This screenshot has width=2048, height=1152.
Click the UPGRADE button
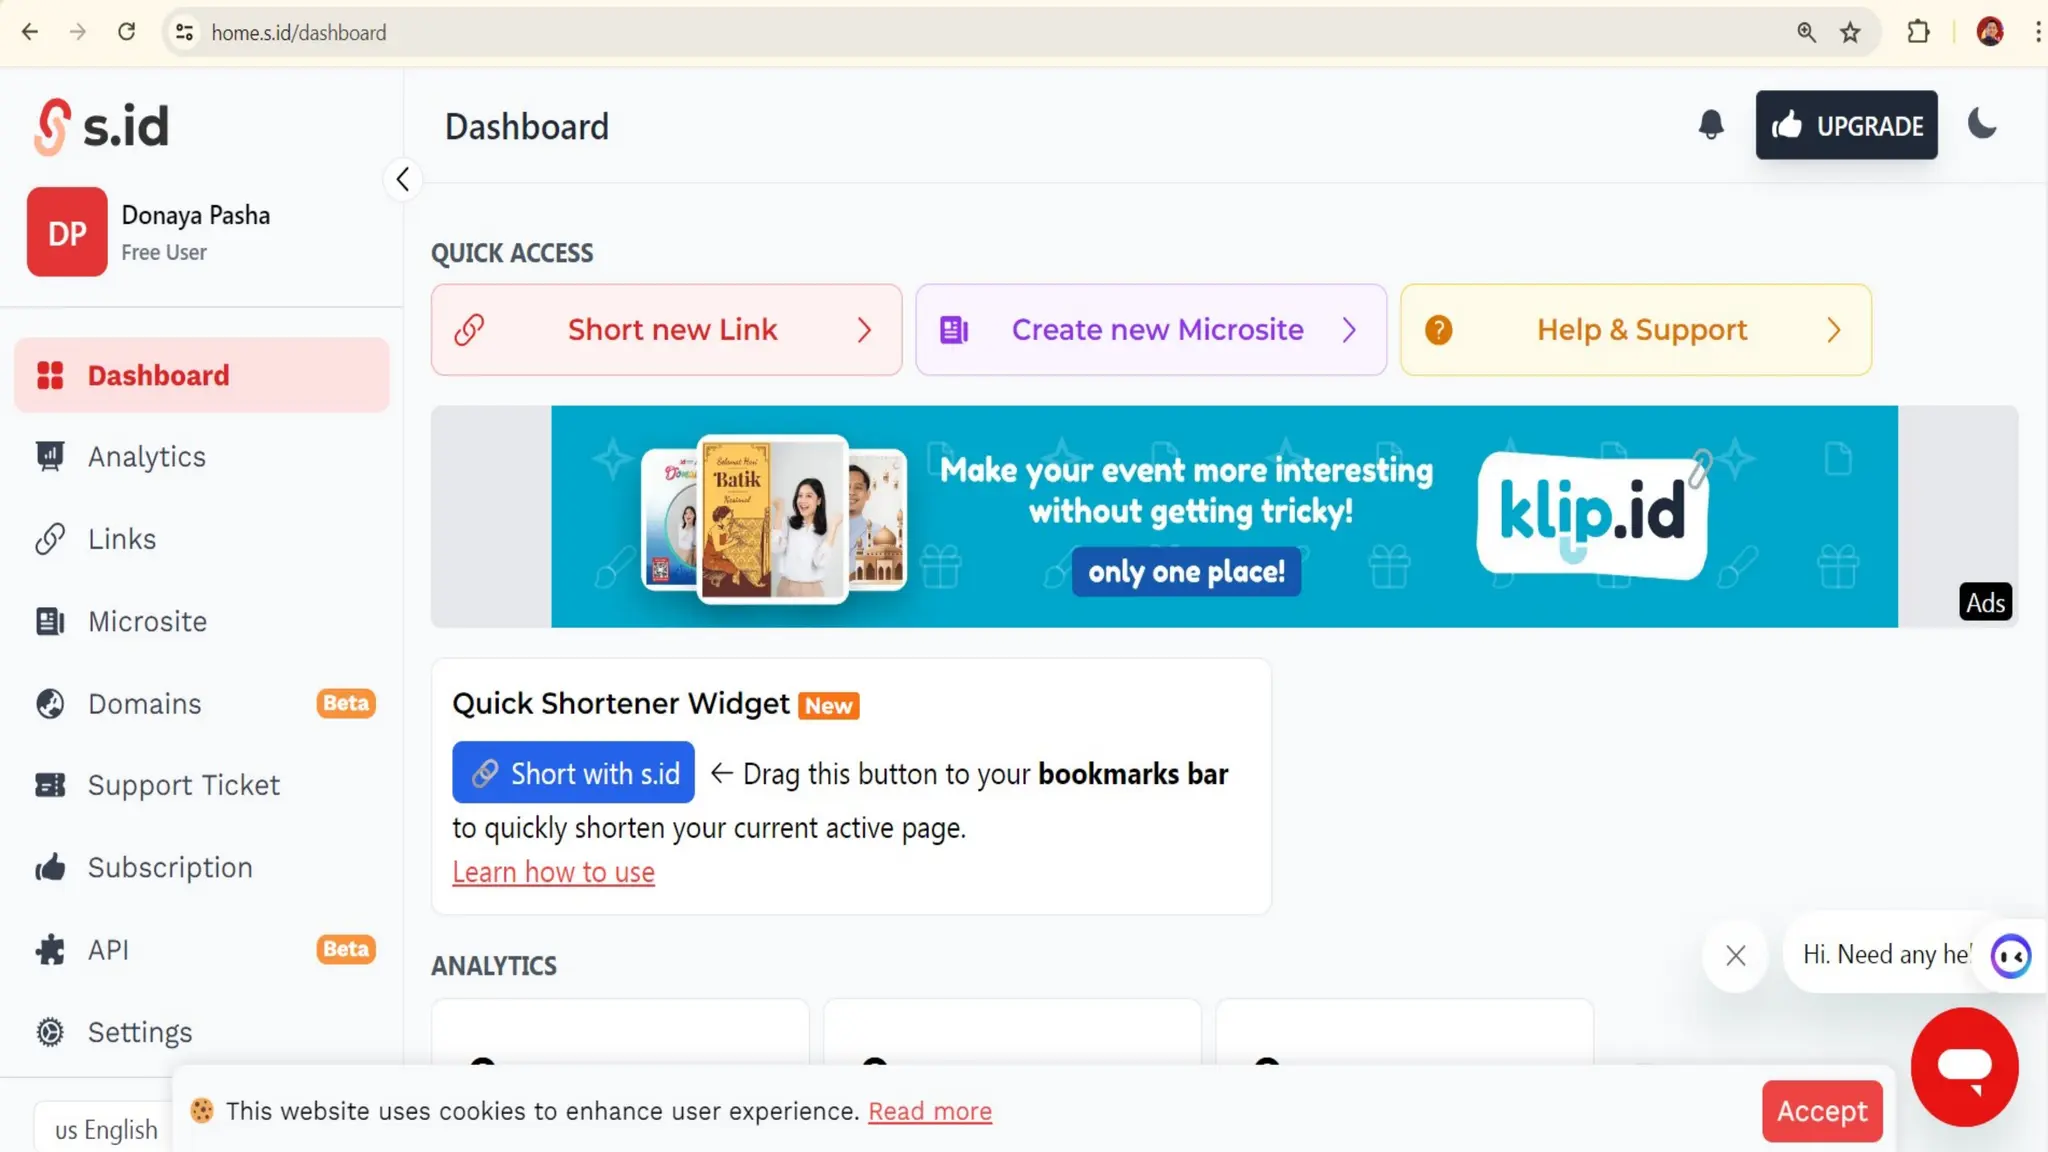(x=1846, y=126)
